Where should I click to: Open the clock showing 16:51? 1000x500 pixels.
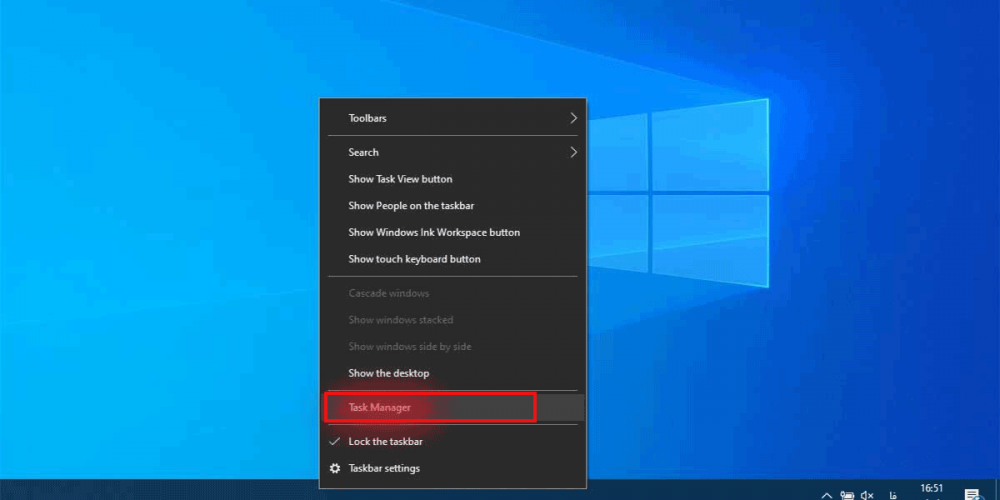pos(932,490)
